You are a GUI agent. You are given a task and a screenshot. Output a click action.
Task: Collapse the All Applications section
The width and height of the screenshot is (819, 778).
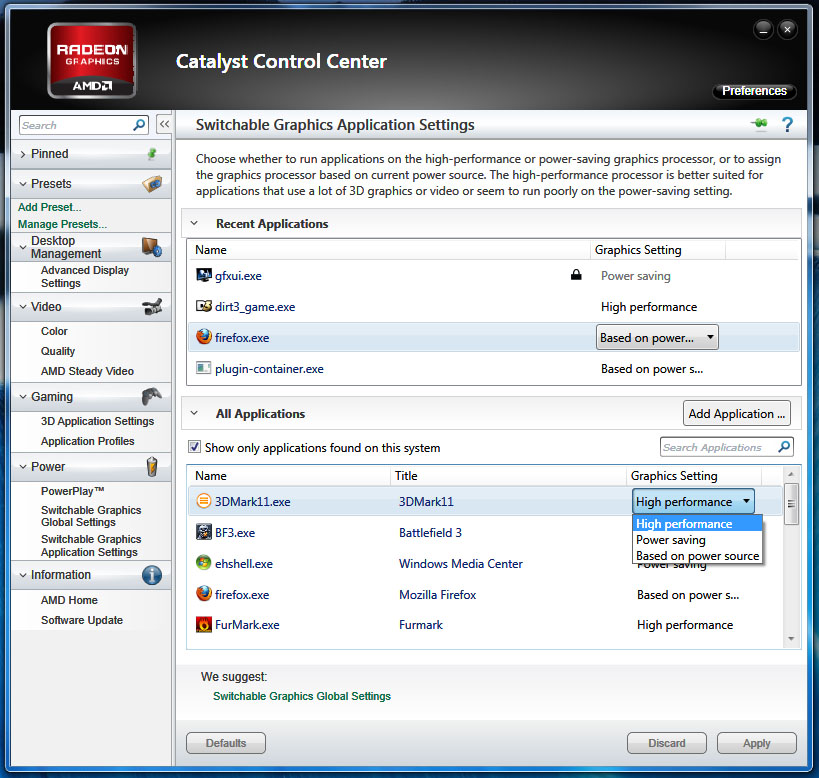point(195,414)
